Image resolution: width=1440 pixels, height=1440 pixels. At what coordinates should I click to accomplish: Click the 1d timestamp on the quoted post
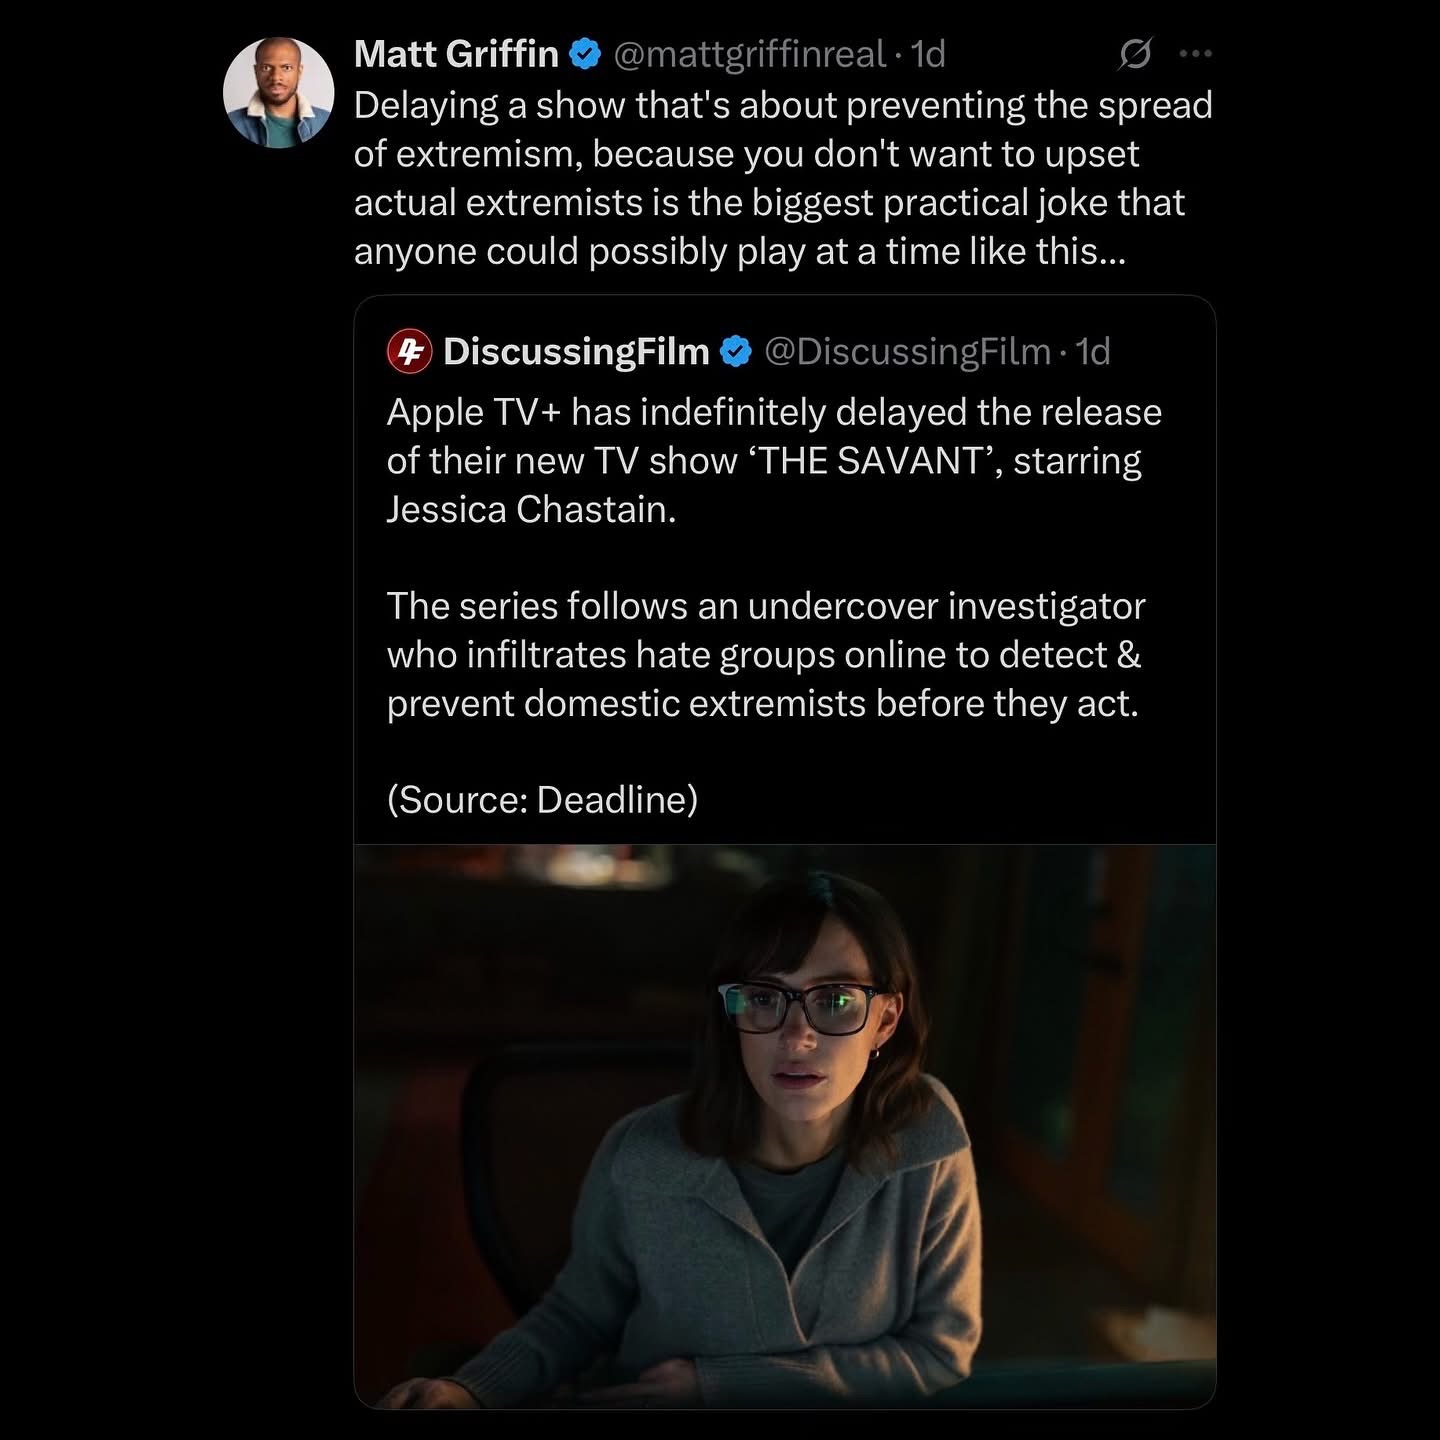[1093, 351]
